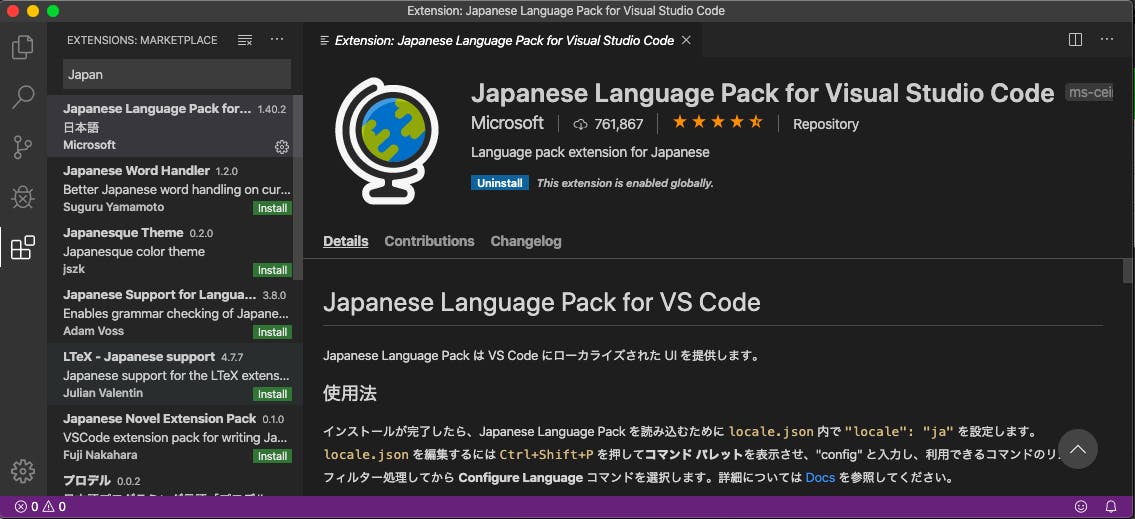Click the globe extension icon image

tap(387, 140)
